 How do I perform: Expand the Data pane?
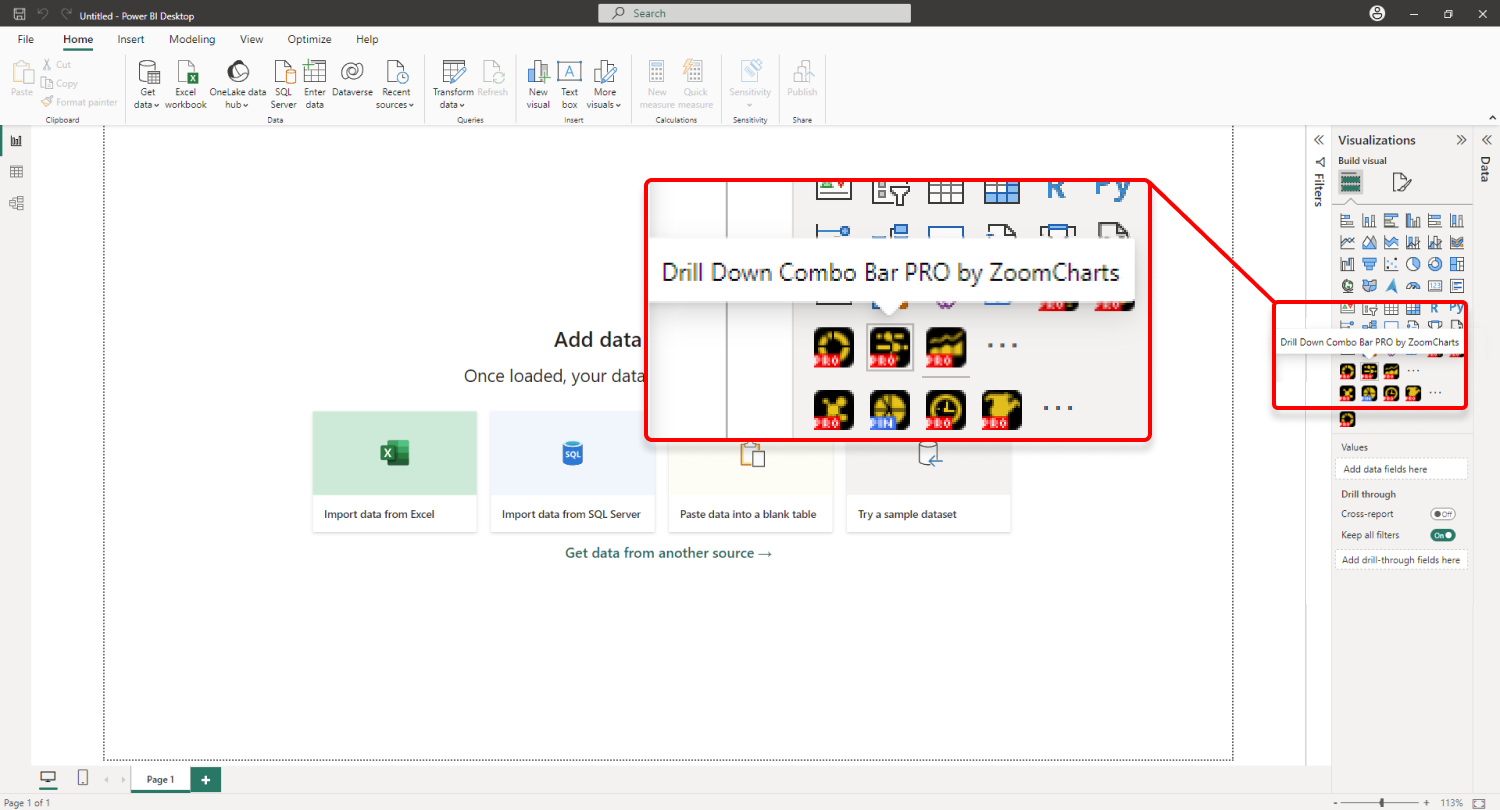[x=1485, y=140]
